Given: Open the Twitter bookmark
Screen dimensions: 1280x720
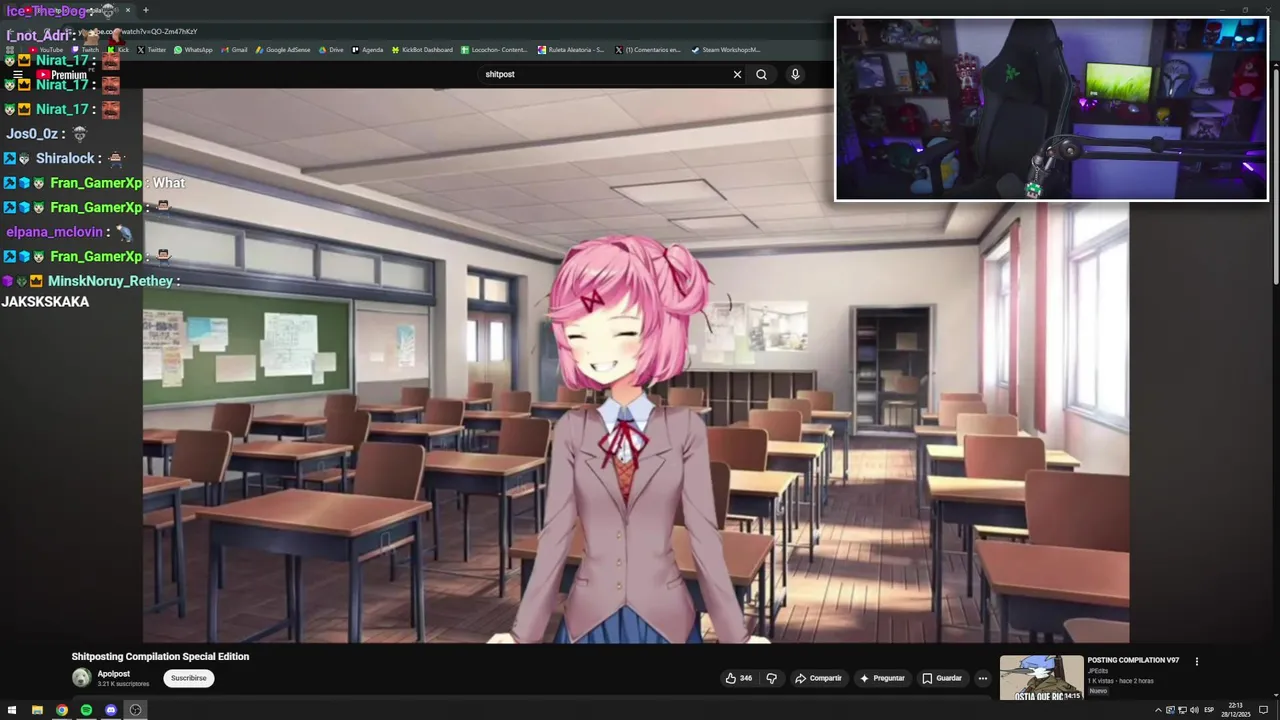Looking at the screenshot, I should coord(151,49).
